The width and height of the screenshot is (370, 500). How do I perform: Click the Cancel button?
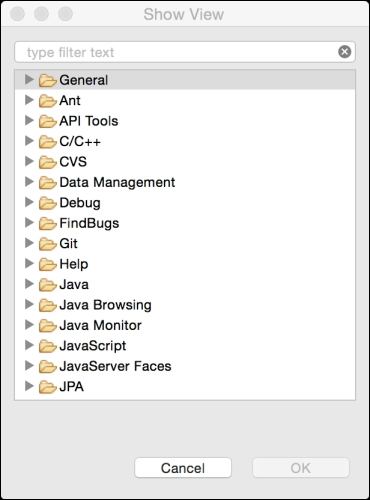tap(183, 468)
